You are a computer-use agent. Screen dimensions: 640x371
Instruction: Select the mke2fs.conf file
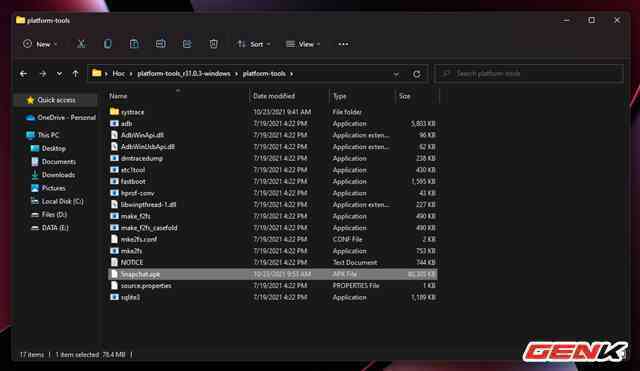click(273, 239)
